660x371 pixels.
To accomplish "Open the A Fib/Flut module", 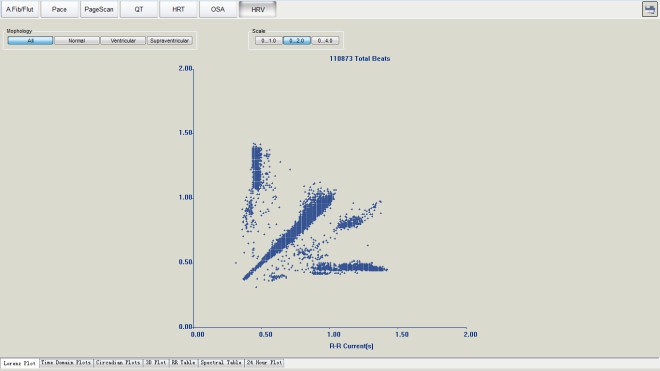I will 20,9.
